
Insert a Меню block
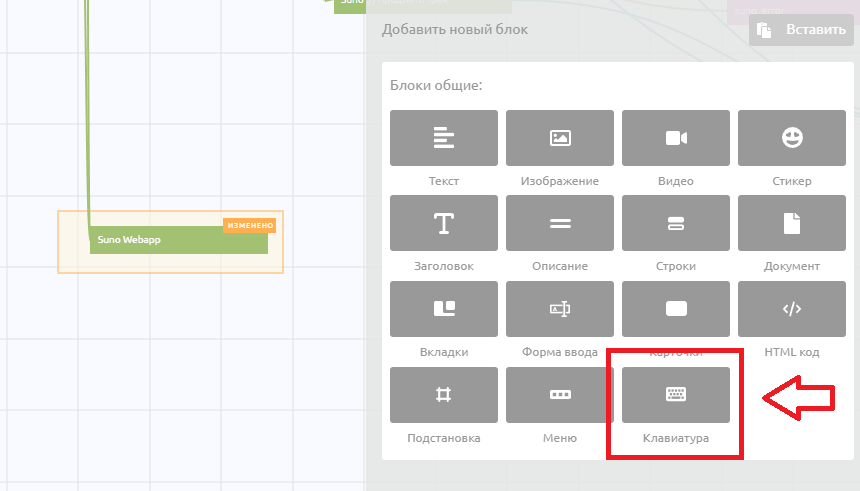tap(559, 394)
